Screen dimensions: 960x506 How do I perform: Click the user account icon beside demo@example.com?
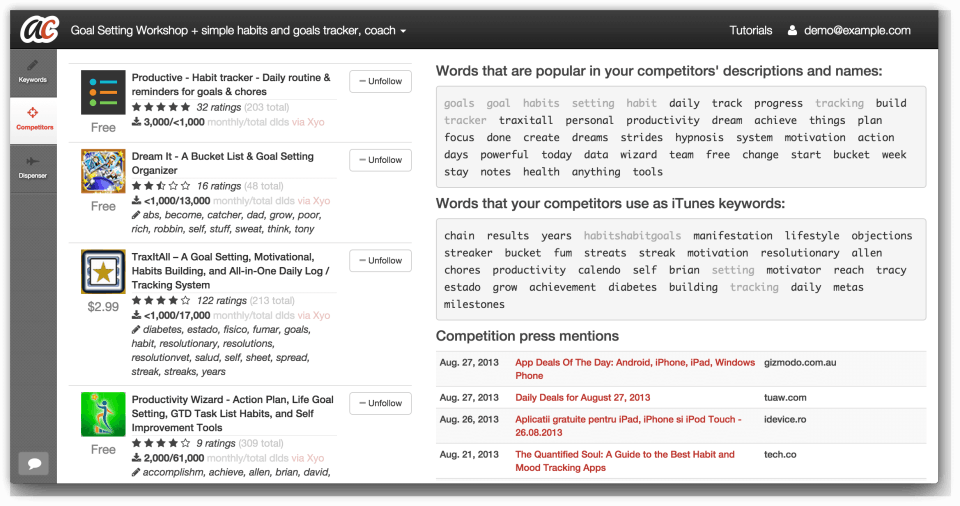coord(792,30)
